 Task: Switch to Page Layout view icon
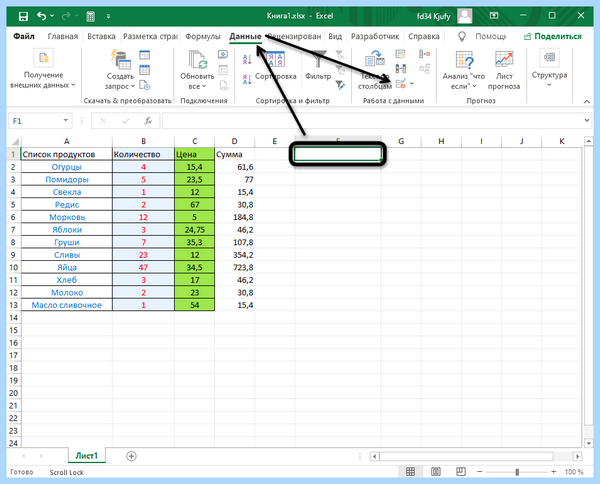(436, 472)
